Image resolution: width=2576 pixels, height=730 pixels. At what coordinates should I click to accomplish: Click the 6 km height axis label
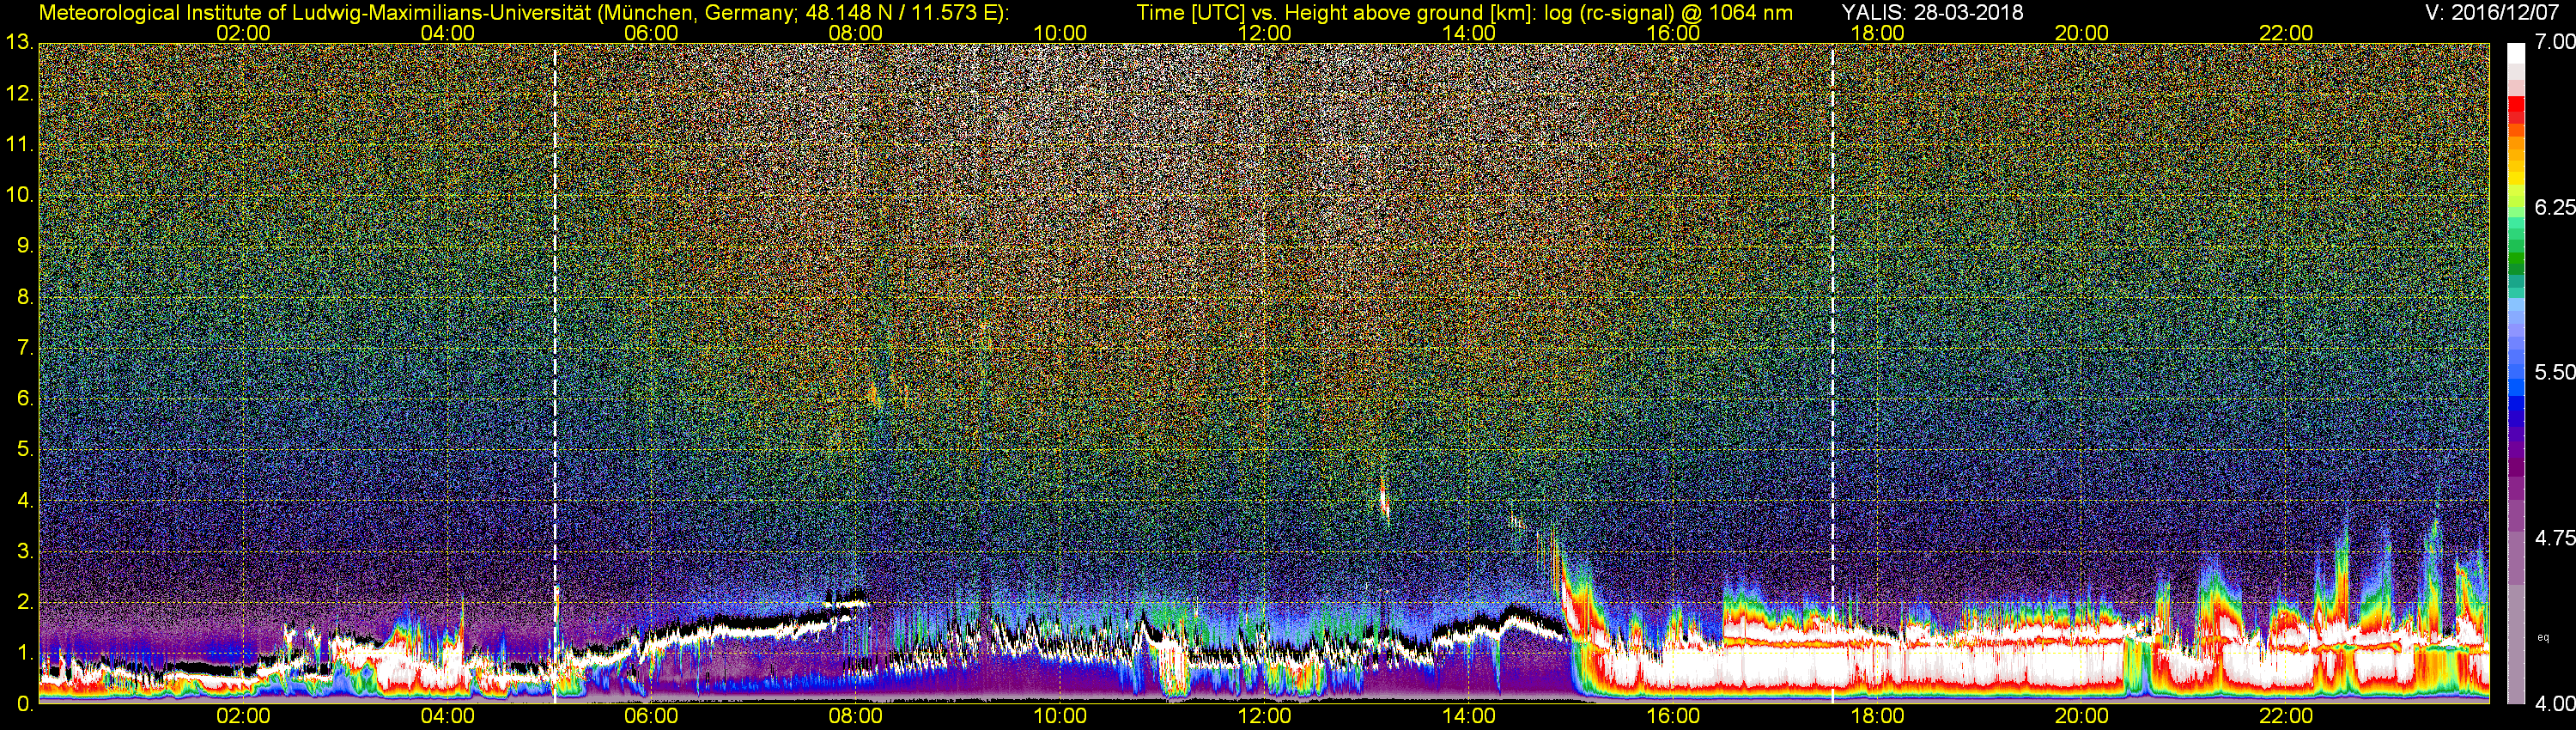pyautogui.click(x=24, y=399)
